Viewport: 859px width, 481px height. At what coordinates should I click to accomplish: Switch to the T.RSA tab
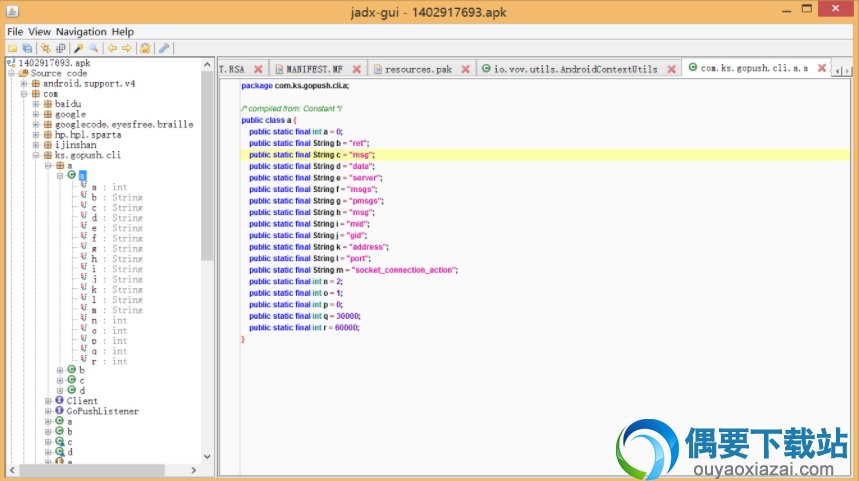pos(232,69)
